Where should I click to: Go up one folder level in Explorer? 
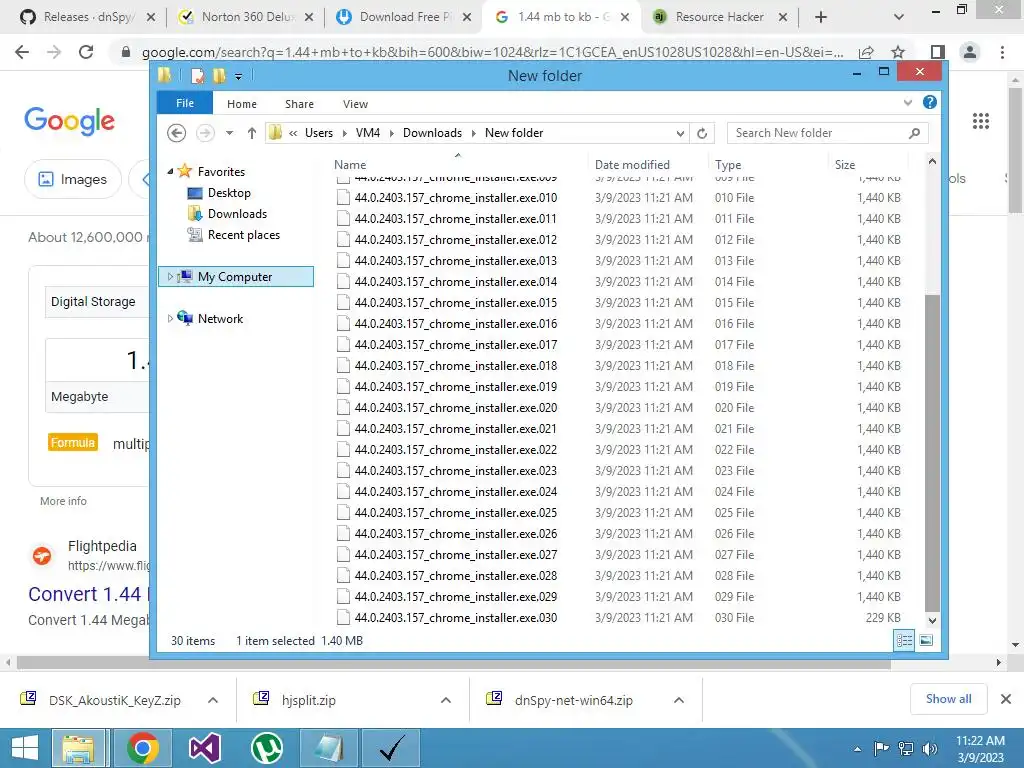click(x=251, y=133)
